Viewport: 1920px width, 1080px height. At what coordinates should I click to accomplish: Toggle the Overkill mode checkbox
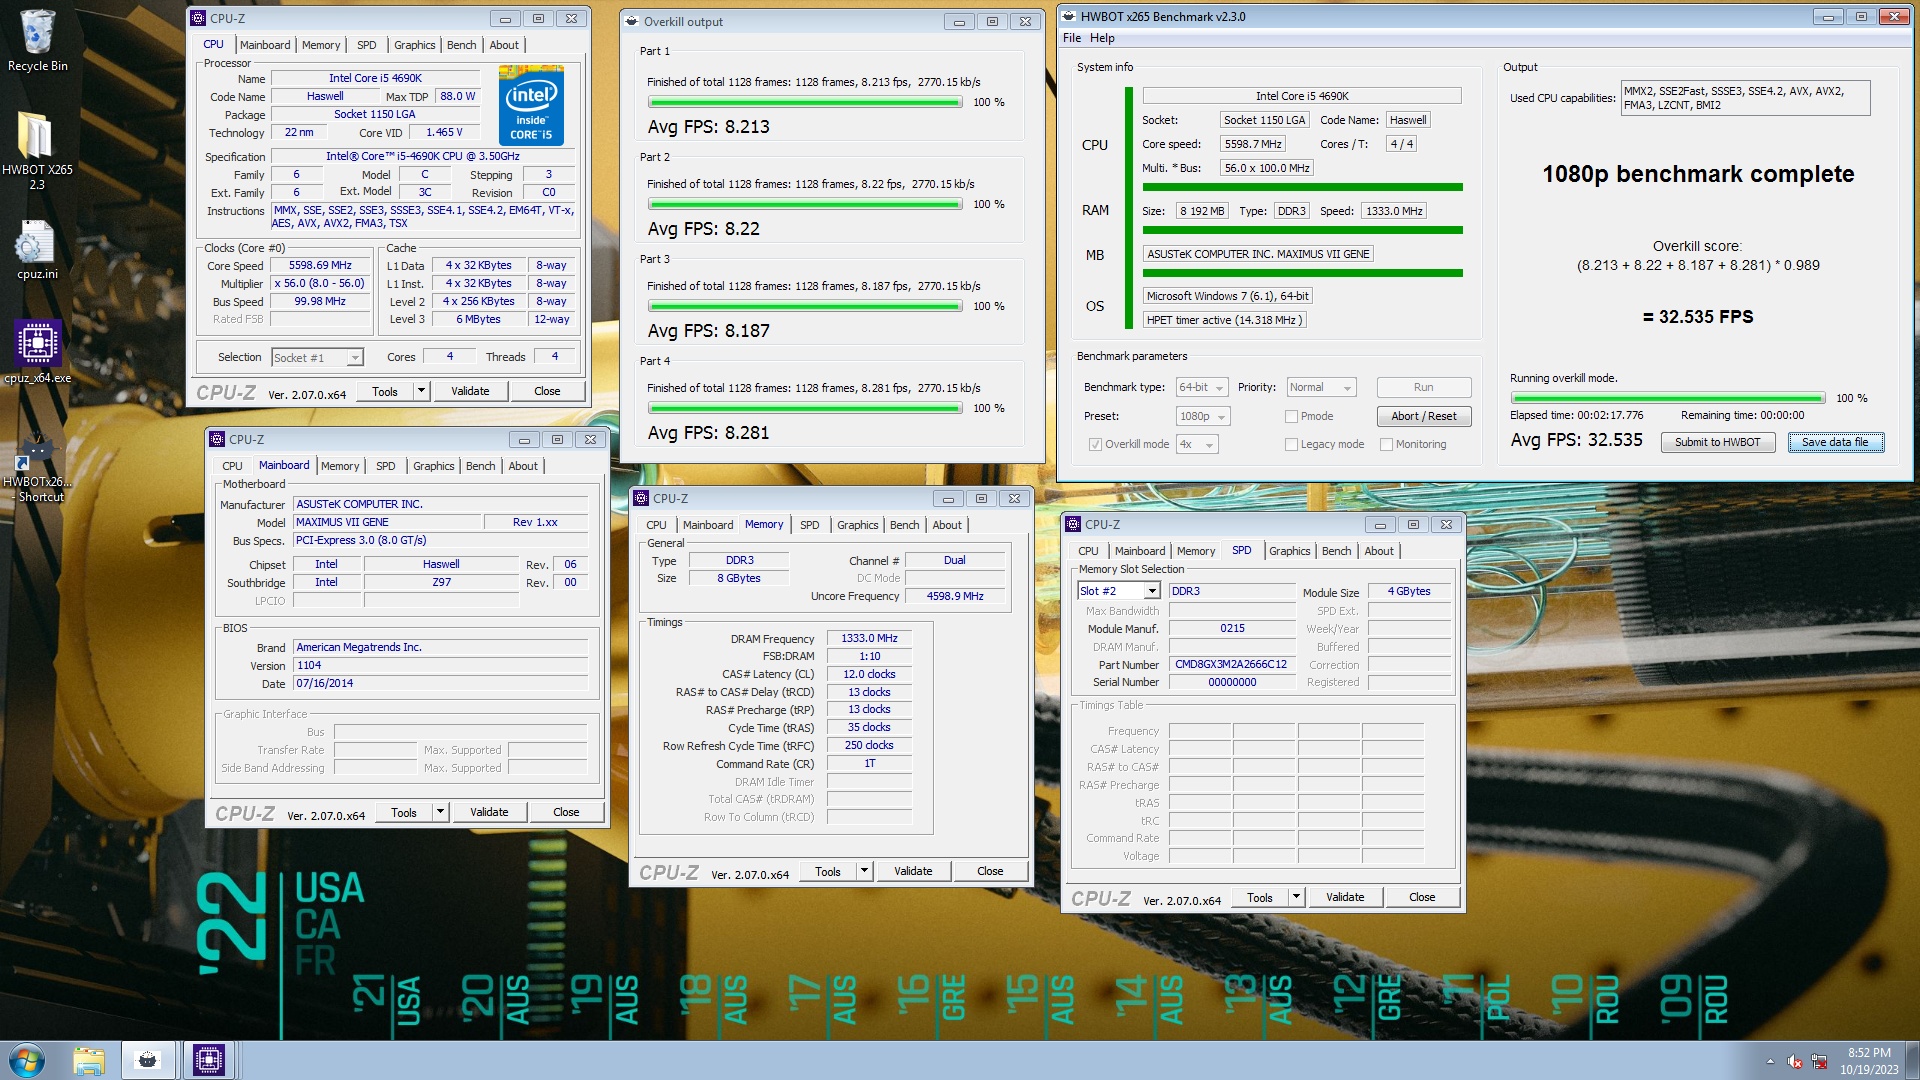1095,444
